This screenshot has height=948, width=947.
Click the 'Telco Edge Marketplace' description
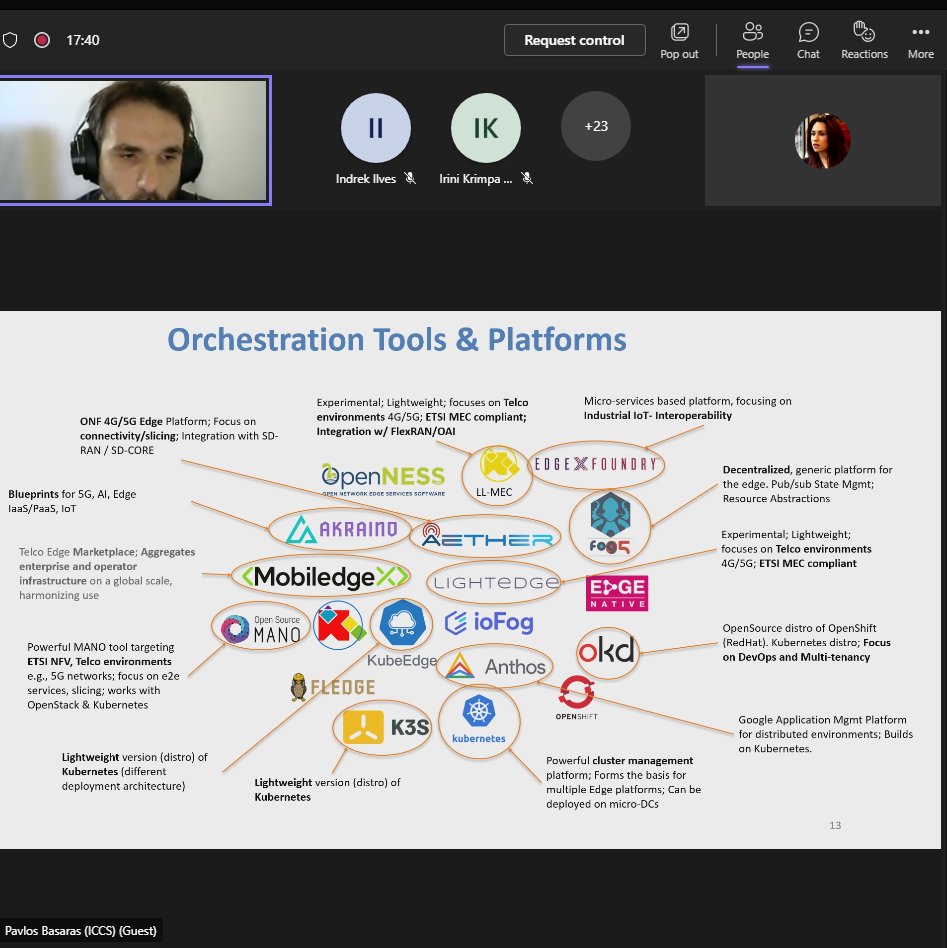(x=107, y=574)
